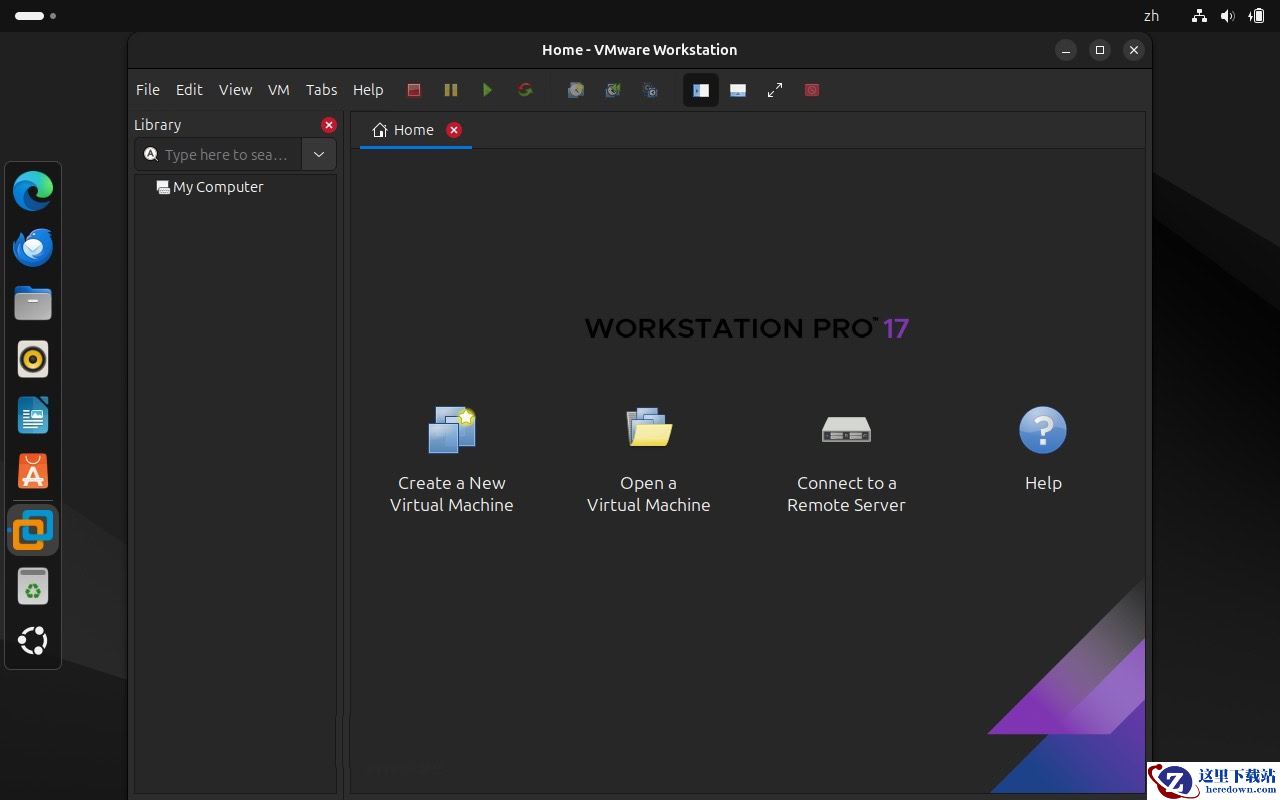Screen dimensions: 1280x800
Task: Click the Restart guest toolbar icon
Action: tap(525, 90)
